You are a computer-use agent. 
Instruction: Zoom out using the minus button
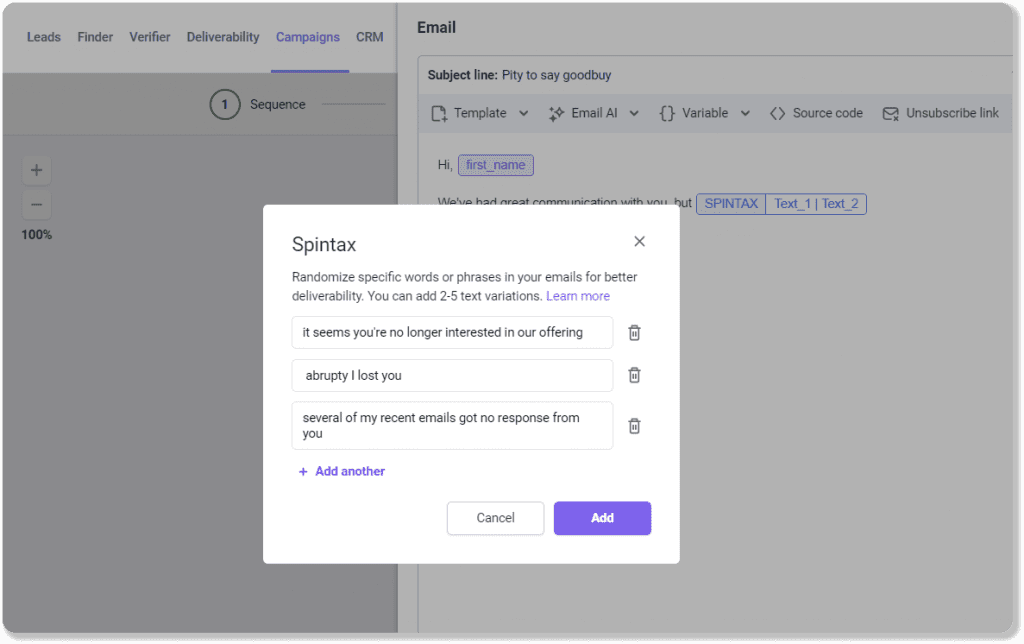click(36, 204)
